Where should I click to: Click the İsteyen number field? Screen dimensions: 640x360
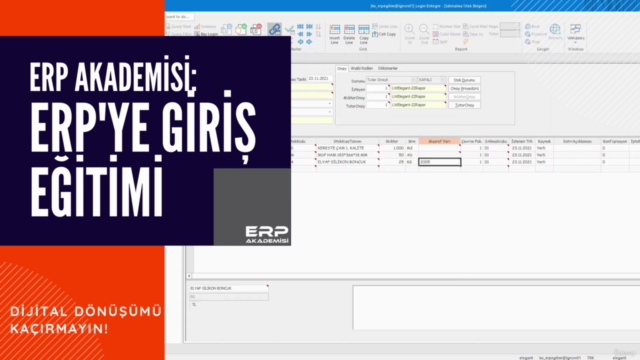[x=378, y=89]
